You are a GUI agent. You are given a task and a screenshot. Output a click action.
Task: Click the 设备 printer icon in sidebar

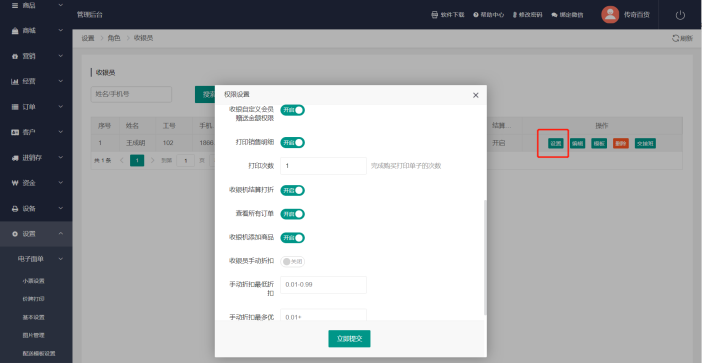(15, 208)
